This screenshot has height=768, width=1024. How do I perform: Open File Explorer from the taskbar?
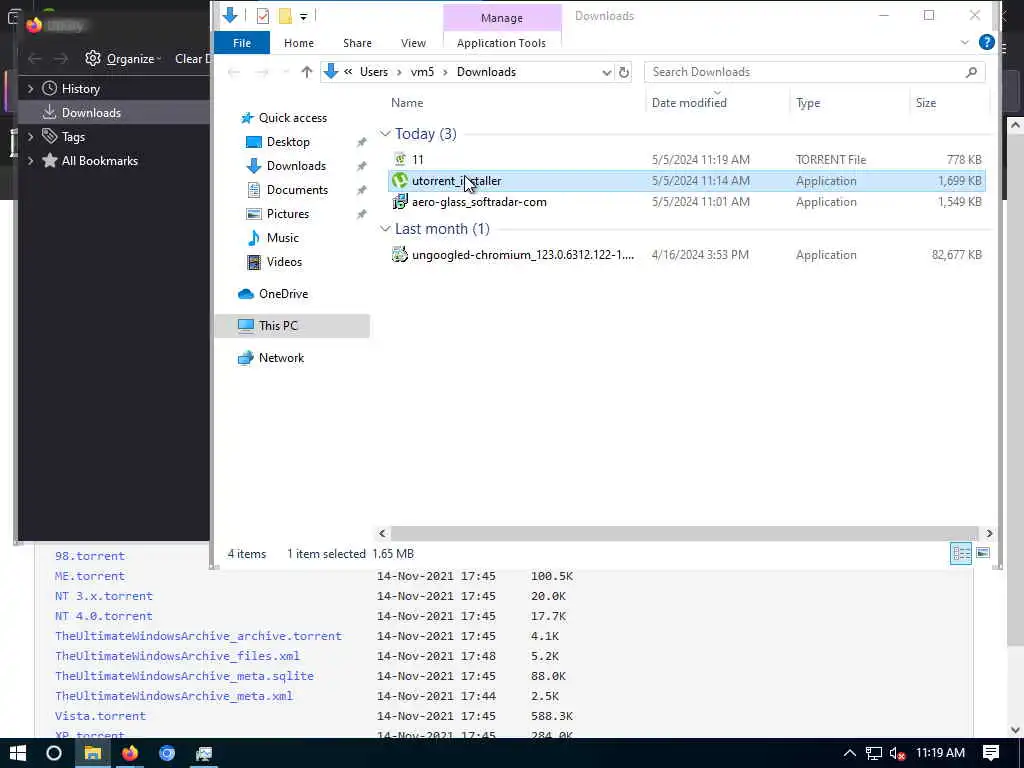click(x=92, y=753)
